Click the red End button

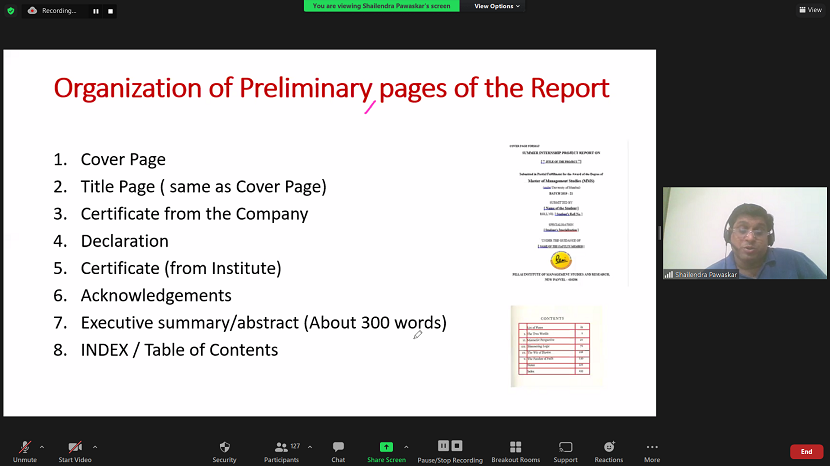806,451
